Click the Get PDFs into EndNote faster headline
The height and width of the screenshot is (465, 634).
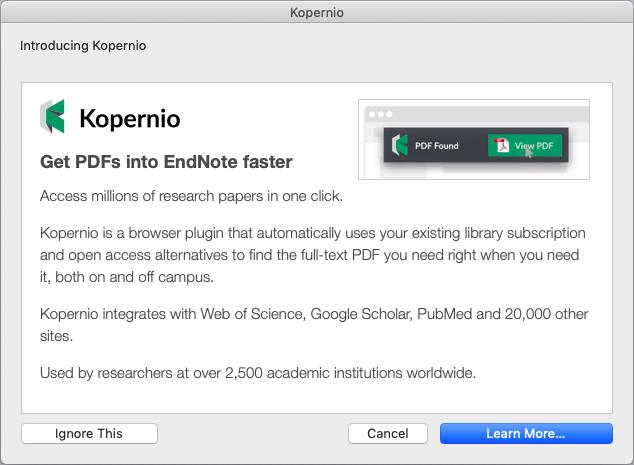(166, 162)
